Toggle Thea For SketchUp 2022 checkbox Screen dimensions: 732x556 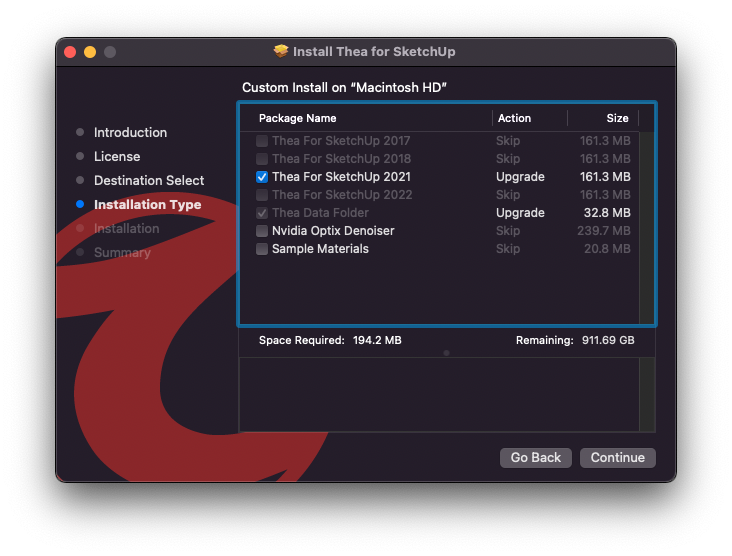point(262,195)
